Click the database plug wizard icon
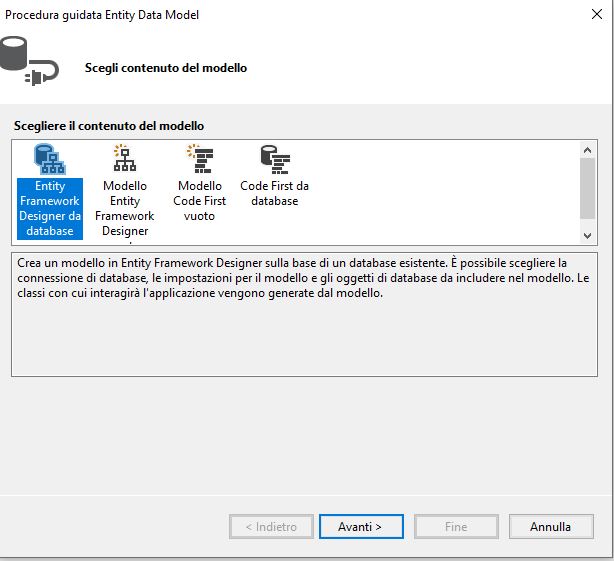The width and height of the screenshot is (614, 561). tap(29, 61)
